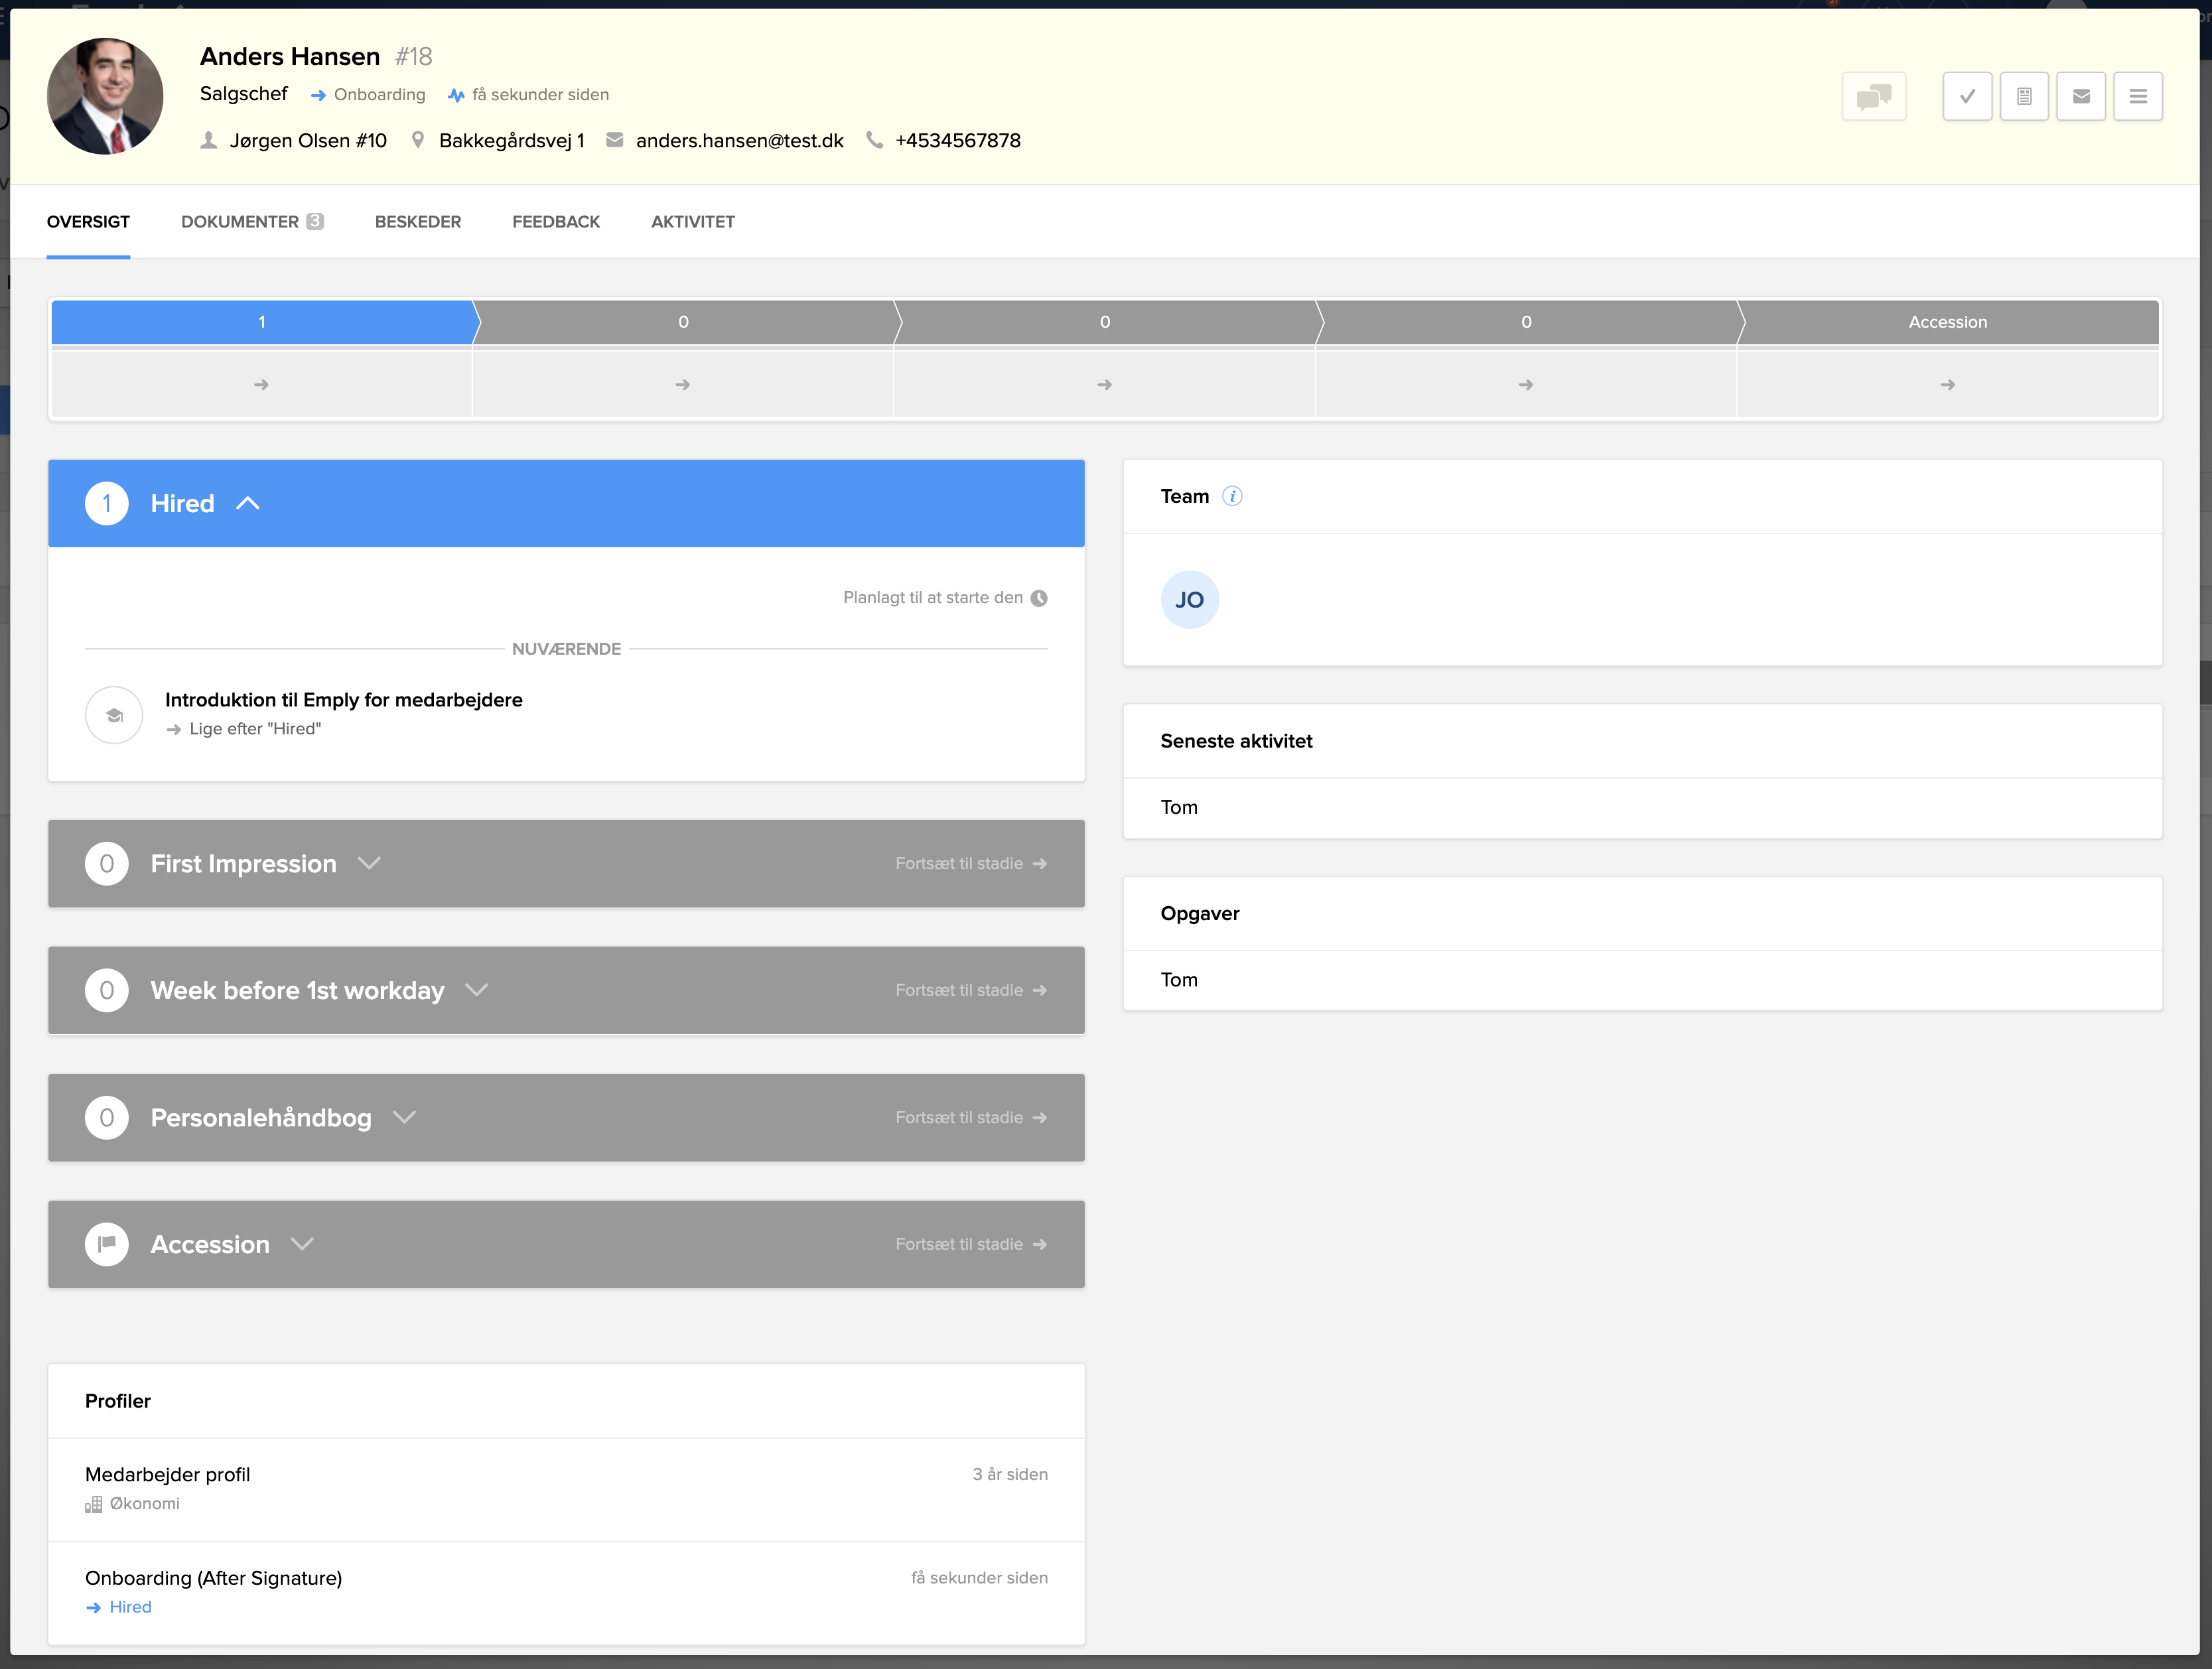Viewport: 2212px width, 1669px height.
Task: Click the JO team member avatar
Action: [1189, 600]
